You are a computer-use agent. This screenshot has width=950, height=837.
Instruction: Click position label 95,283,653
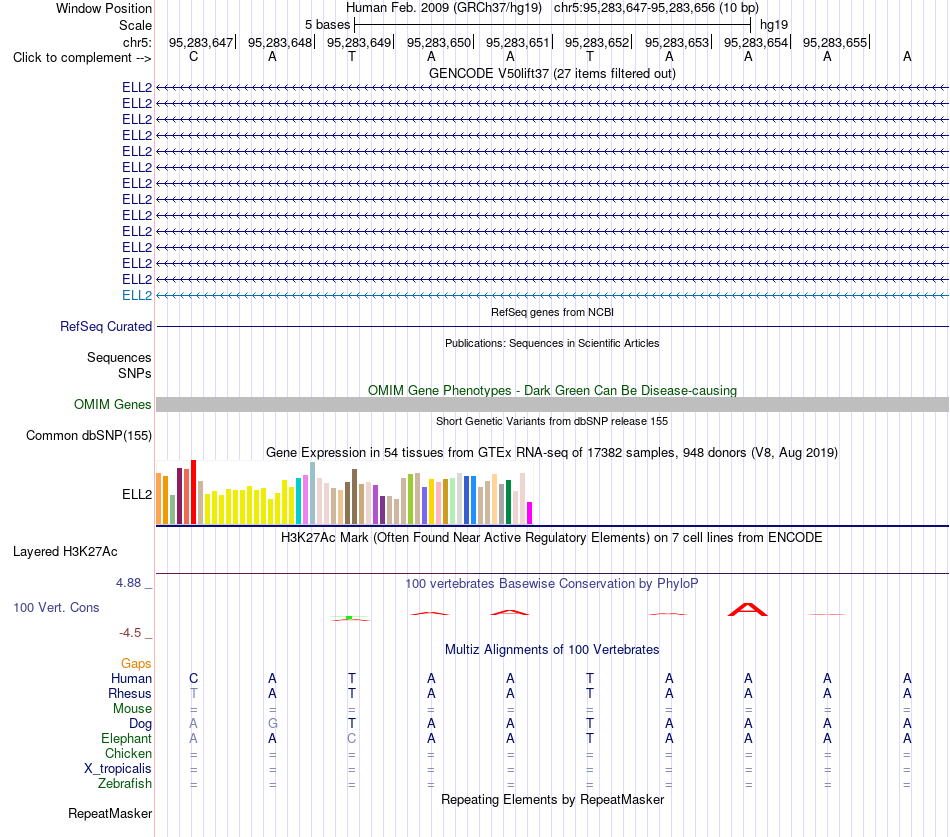(677, 42)
